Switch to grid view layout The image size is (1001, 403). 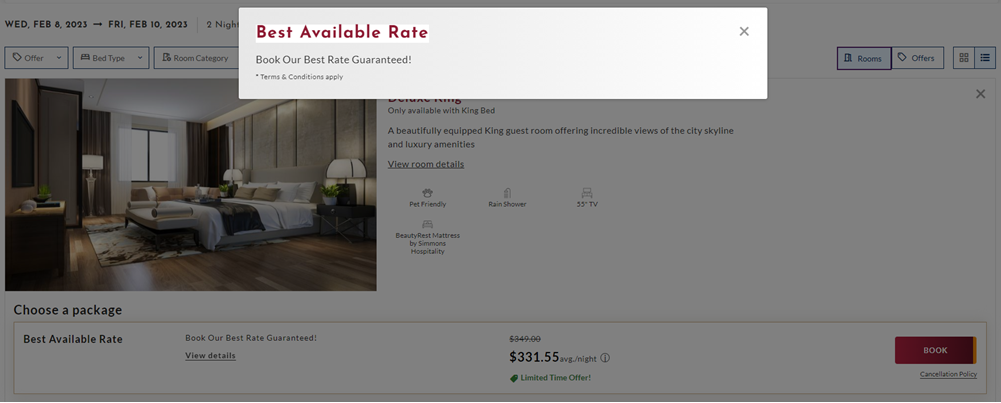pos(964,58)
